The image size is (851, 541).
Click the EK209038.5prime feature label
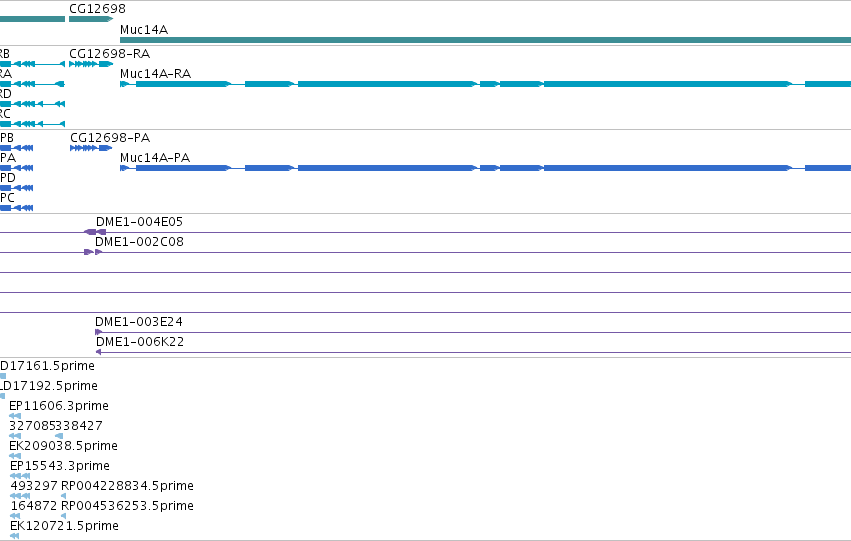(x=63, y=446)
